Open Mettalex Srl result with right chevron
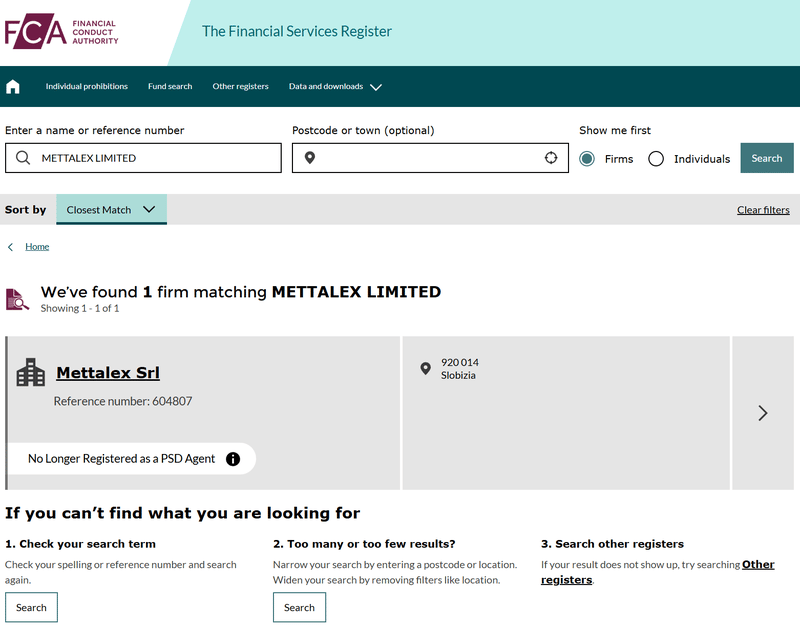 pyautogui.click(x=763, y=413)
